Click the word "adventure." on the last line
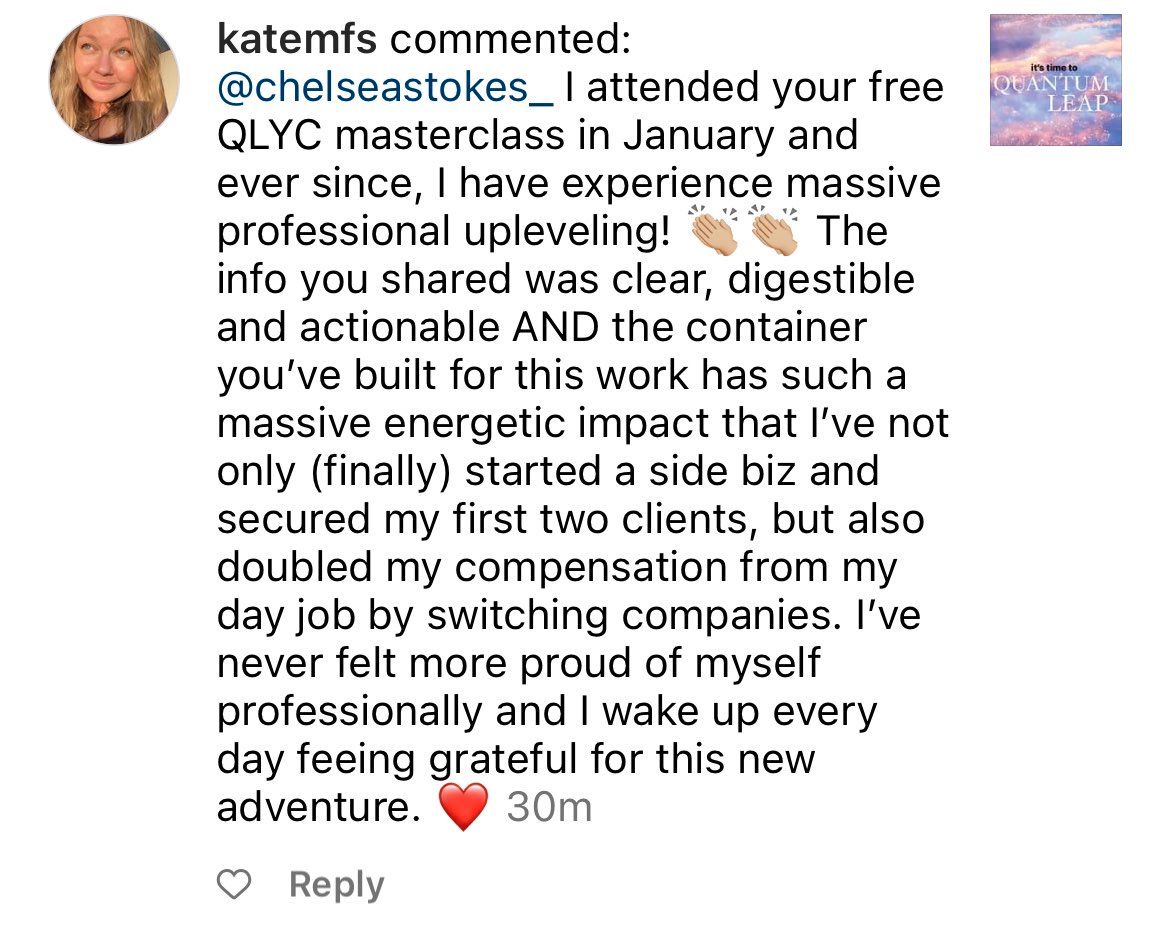The height and width of the screenshot is (926, 1170). pos(318,807)
